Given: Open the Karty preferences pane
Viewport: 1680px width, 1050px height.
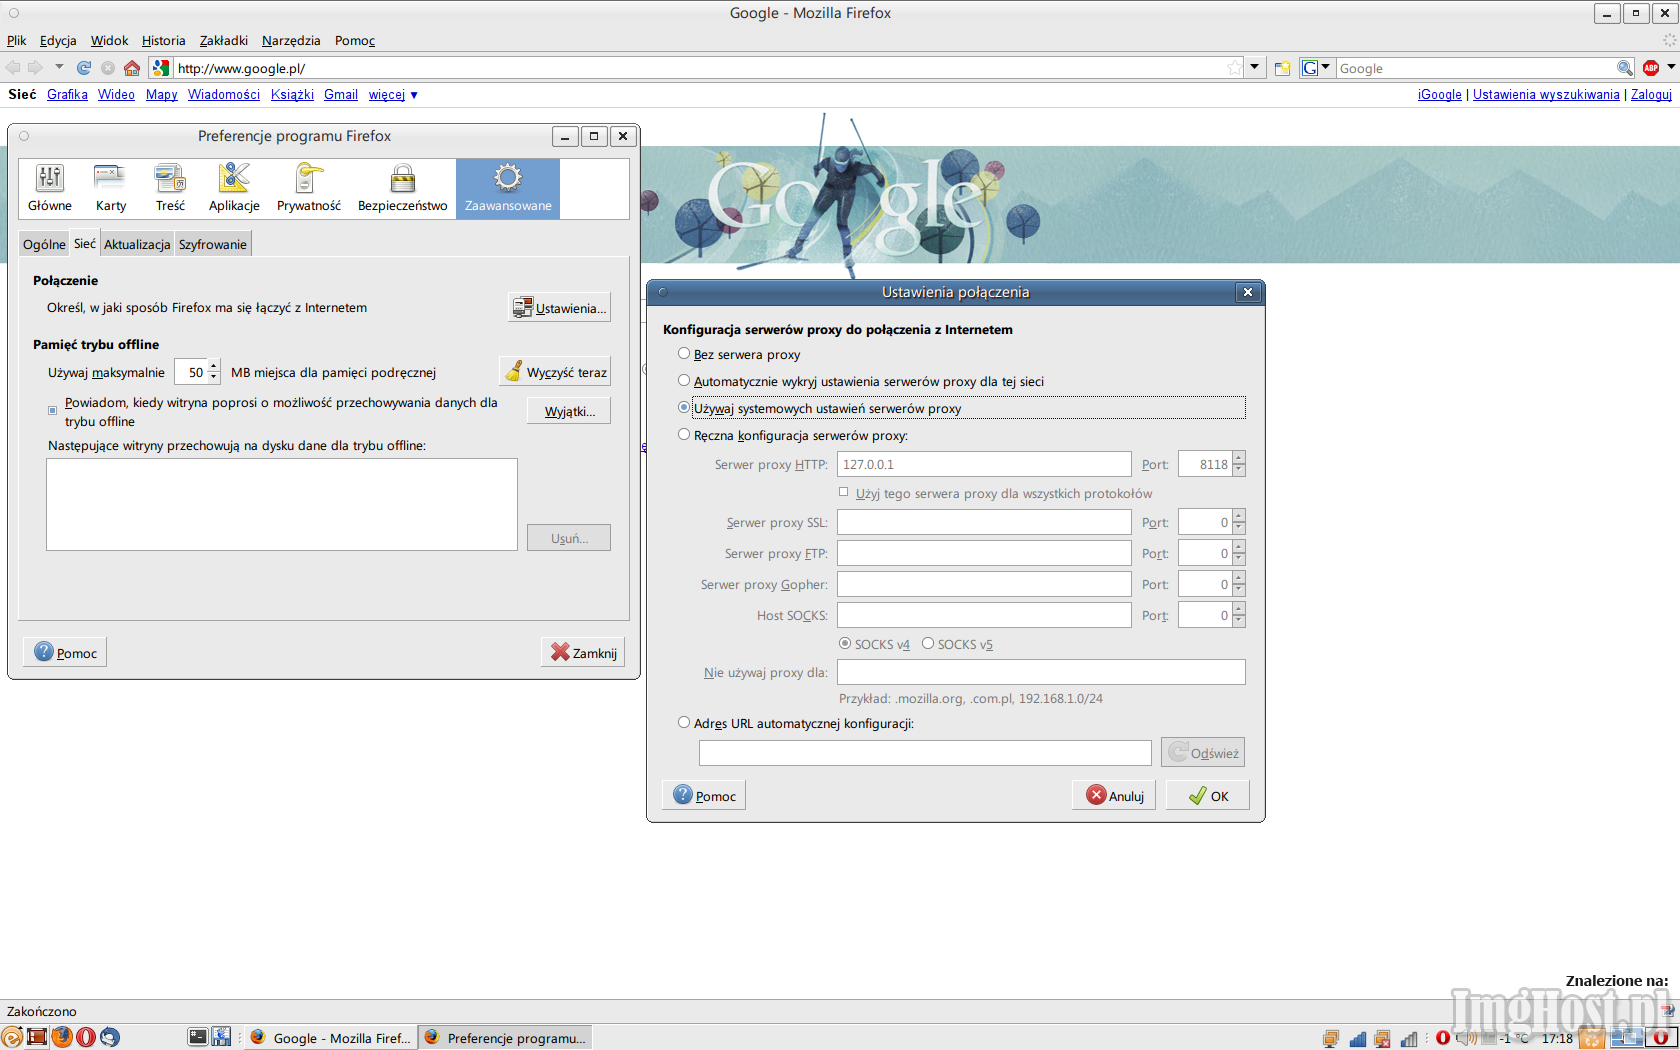Looking at the screenshot, I should pyautogui.click(x=111, y=188).
